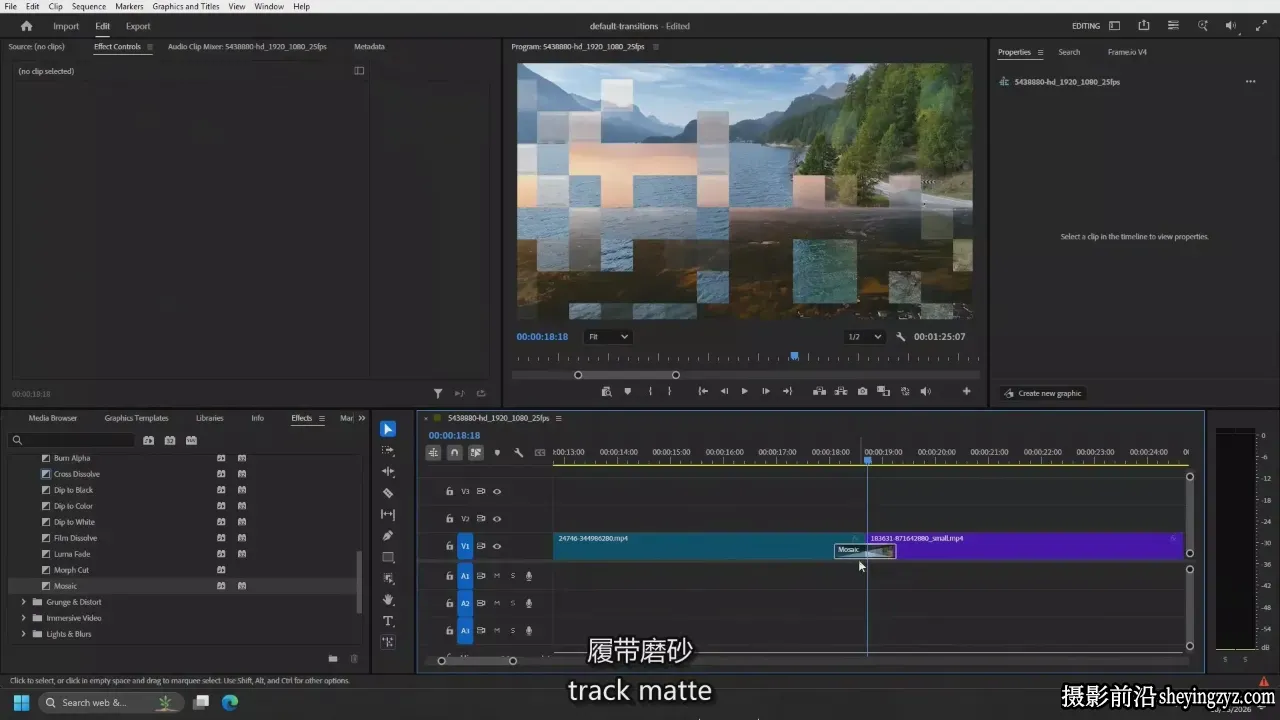1280x720 pixels.
Task: Select Cross Dissolve in Effects list
Action: click(77, 474)
